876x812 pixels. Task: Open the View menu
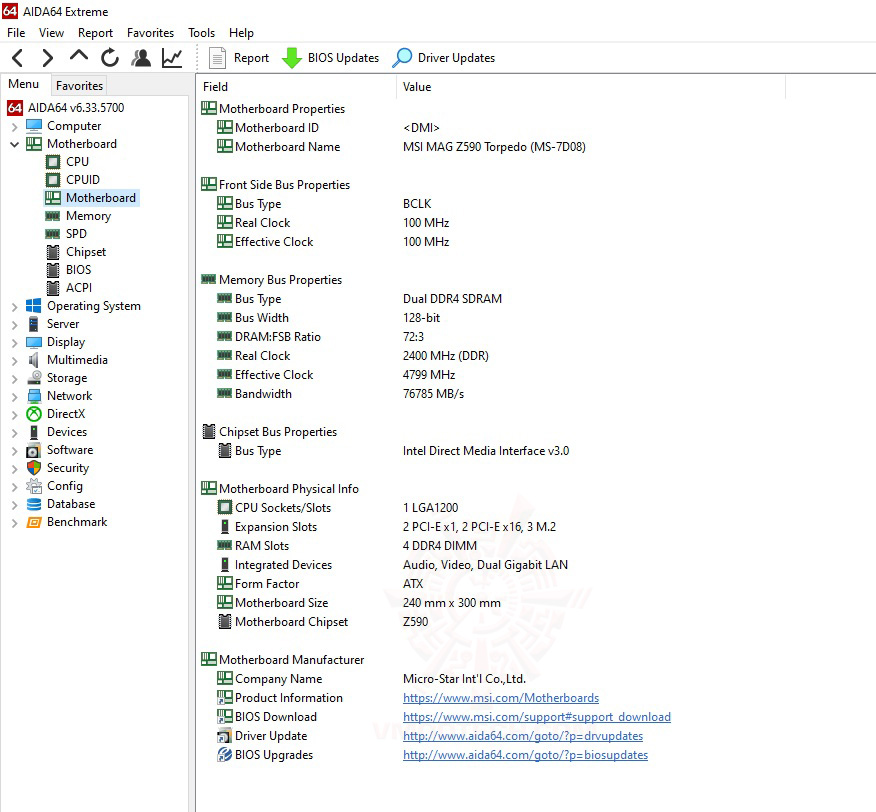51,33
